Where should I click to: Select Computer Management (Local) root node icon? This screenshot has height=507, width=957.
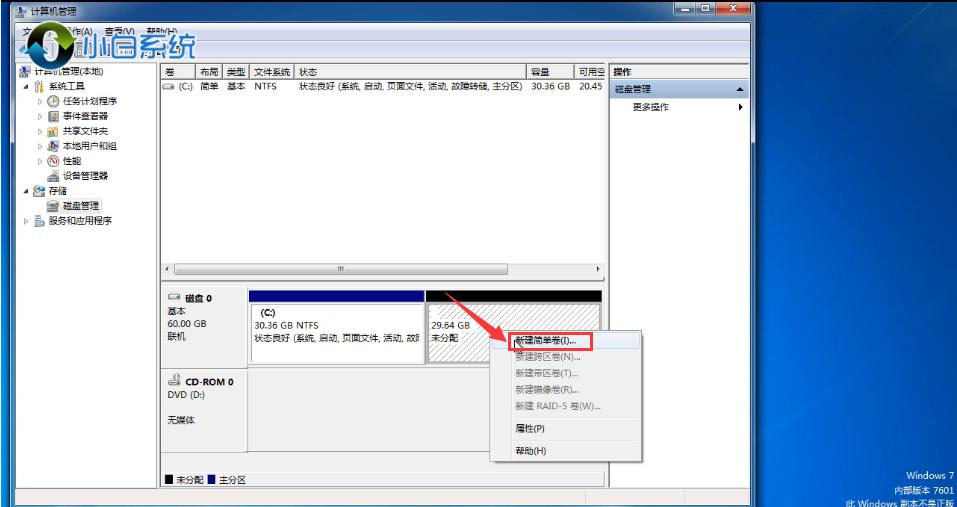24,72
